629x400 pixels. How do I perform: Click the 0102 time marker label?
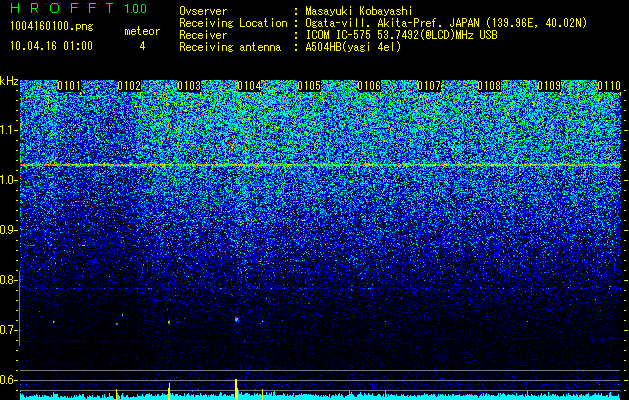129,86
